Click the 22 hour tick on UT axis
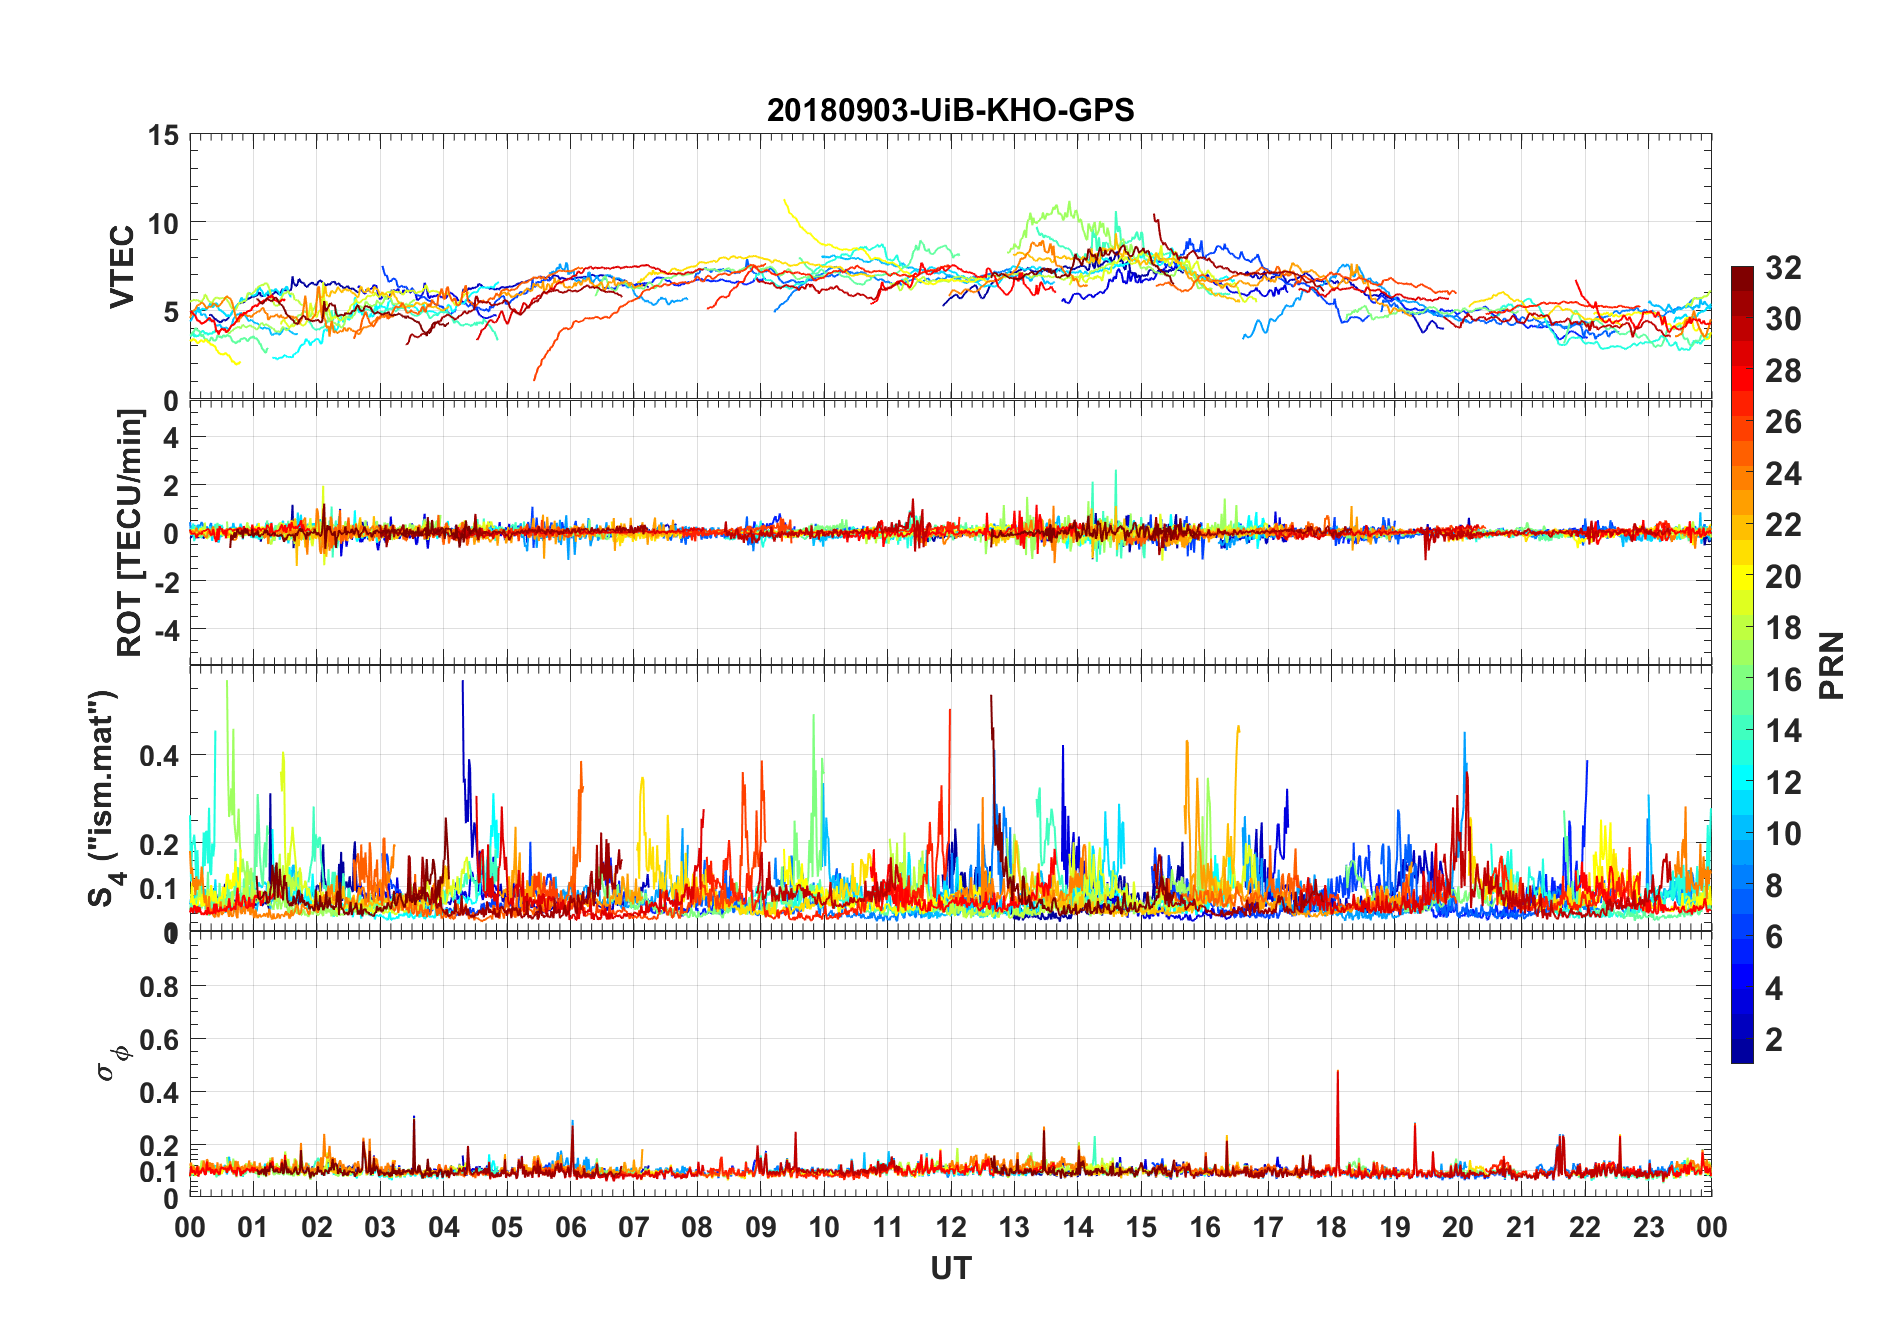Viewport: 1902px width, 1330px height. pos(1585,1227)
